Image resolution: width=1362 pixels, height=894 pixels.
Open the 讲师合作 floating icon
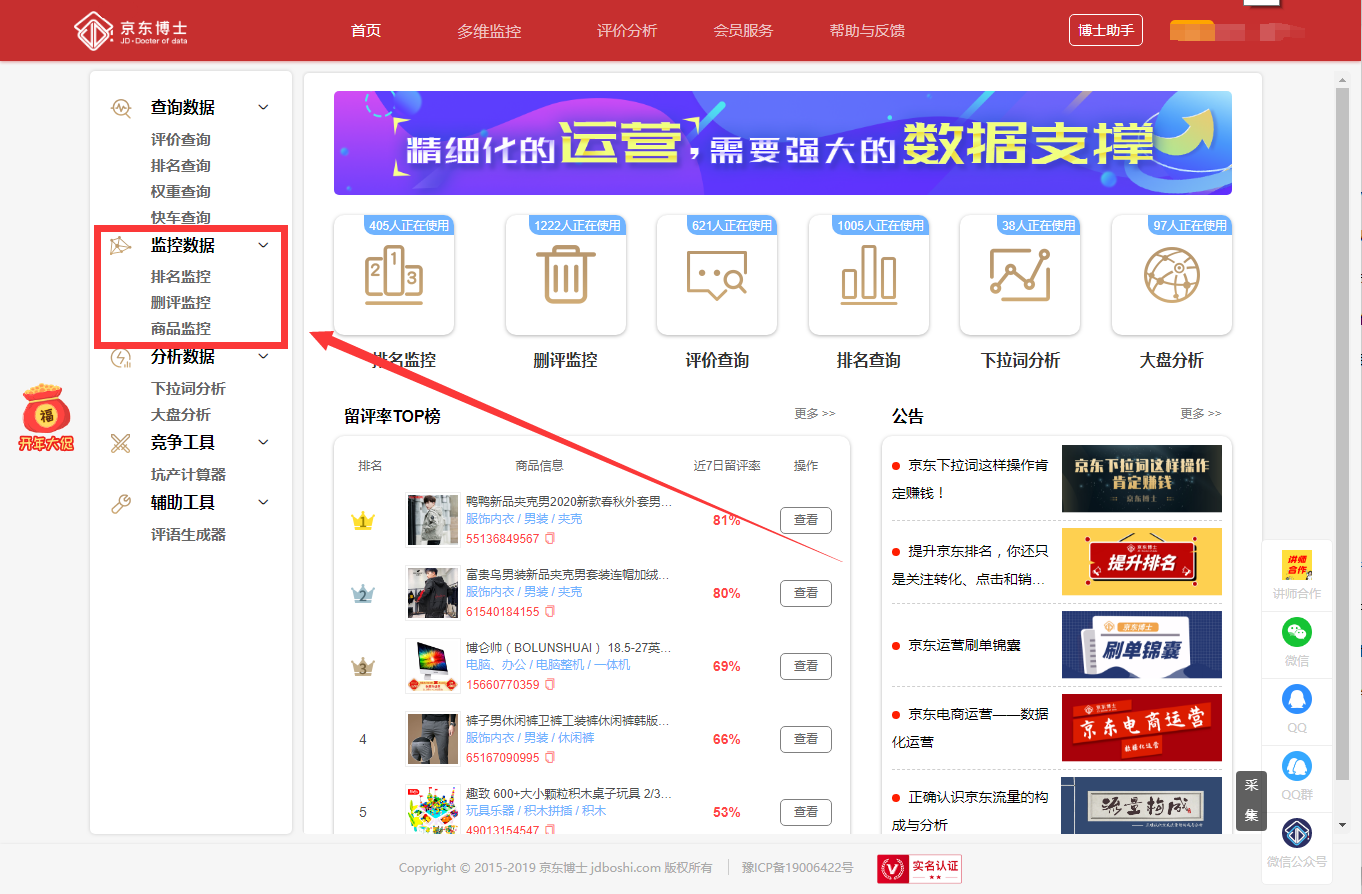(x=1297, y=565)
